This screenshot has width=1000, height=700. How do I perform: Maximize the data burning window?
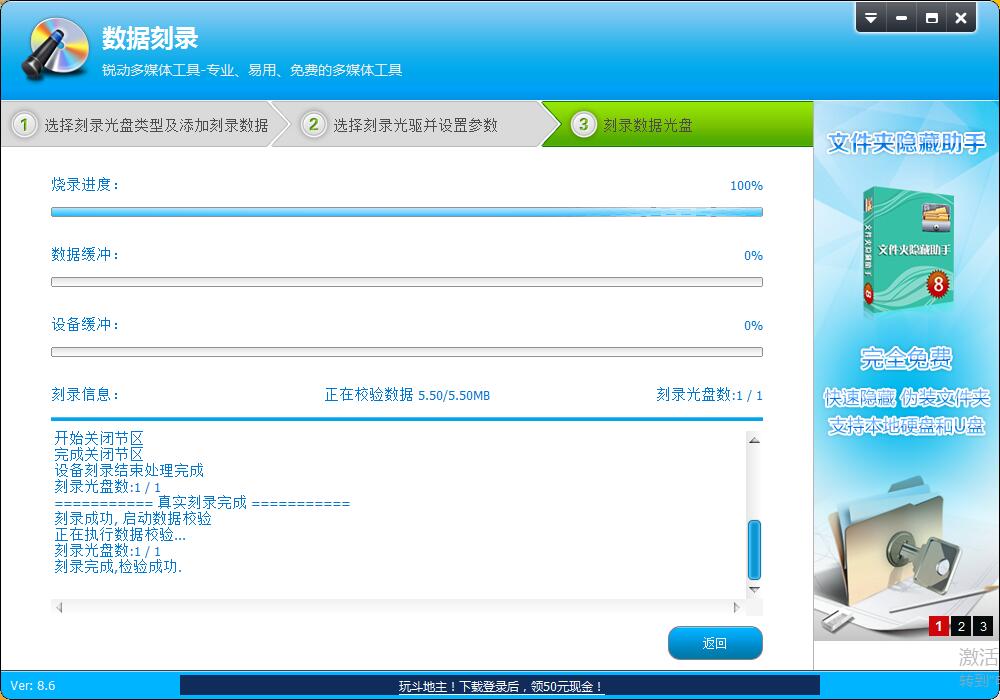coord(931,18)
